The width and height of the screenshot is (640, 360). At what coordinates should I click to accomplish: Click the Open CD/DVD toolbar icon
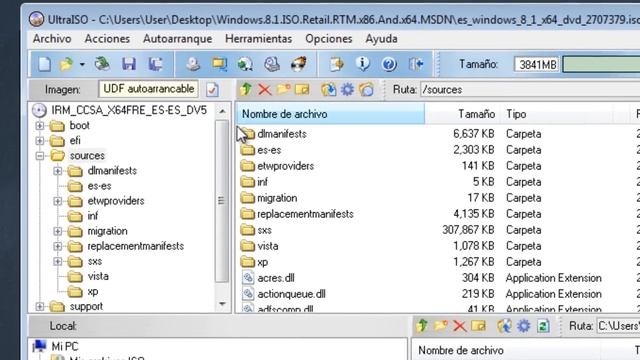click(x=102, y=64)
